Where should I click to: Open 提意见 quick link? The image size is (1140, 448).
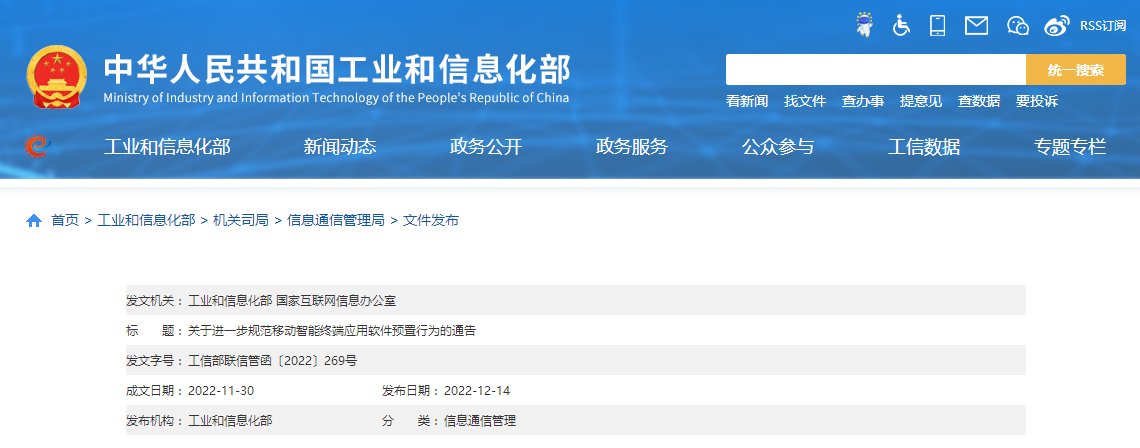921,101
